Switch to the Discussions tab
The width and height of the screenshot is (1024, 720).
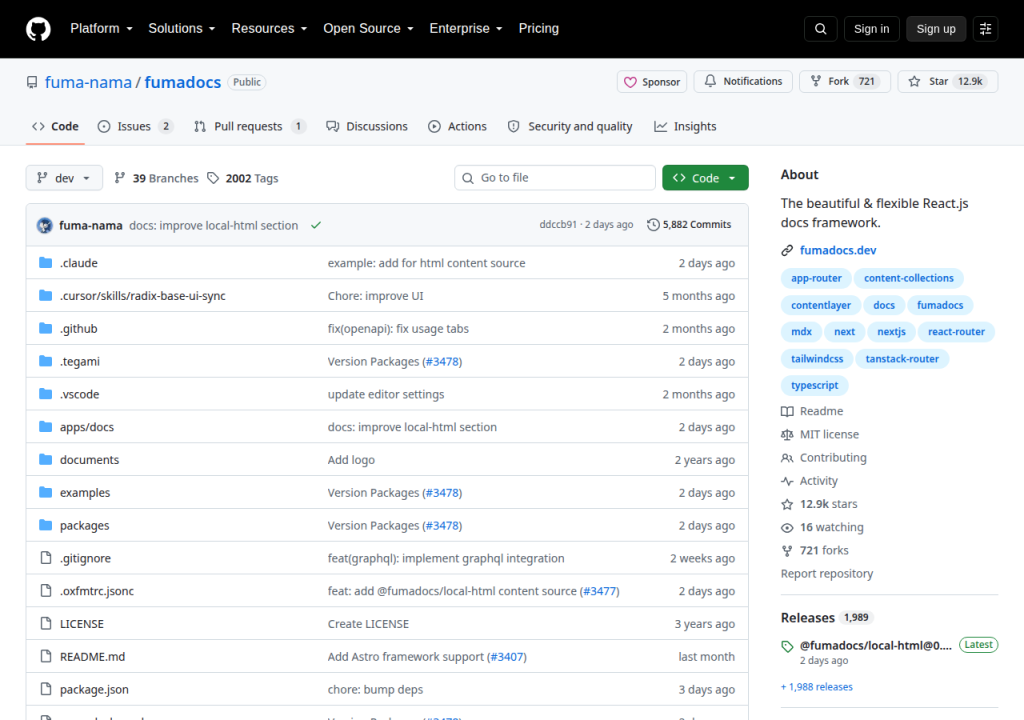coord(367,126)
